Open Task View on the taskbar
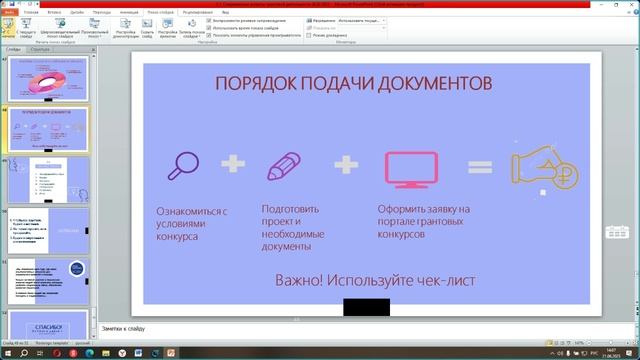 [x=40, y=353]
